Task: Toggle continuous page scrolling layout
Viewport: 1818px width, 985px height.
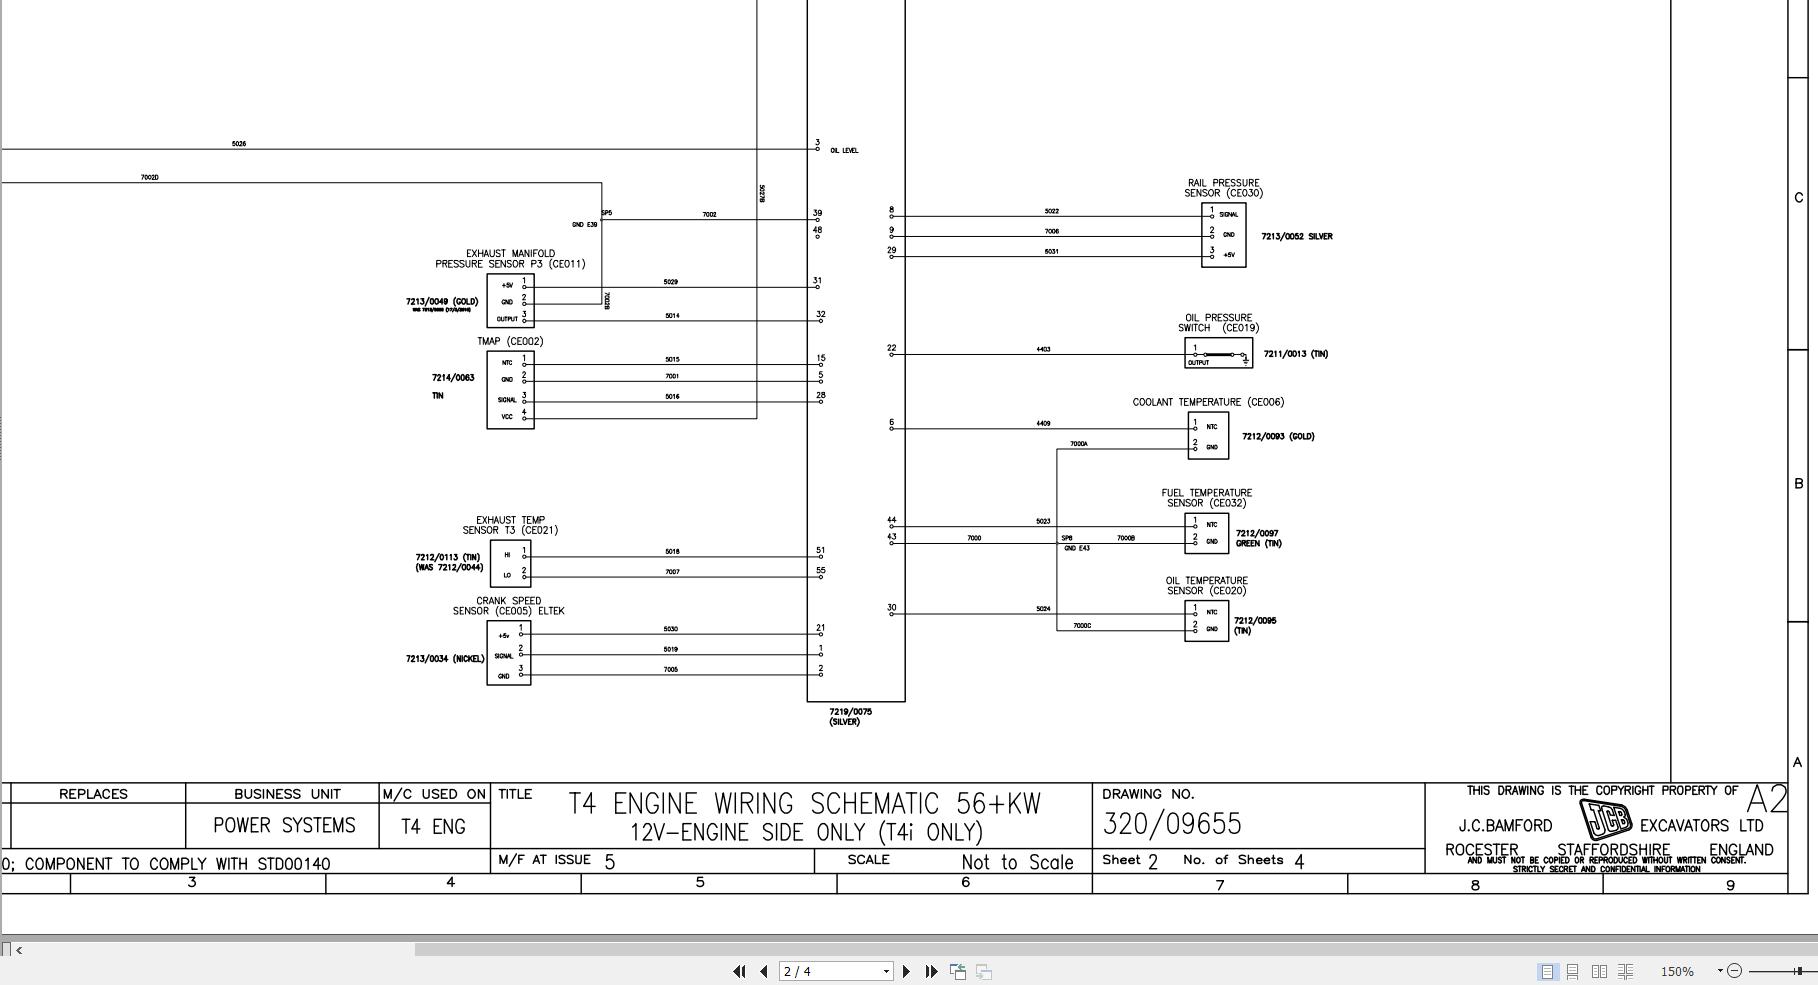Action: (x=1572, y=971)
